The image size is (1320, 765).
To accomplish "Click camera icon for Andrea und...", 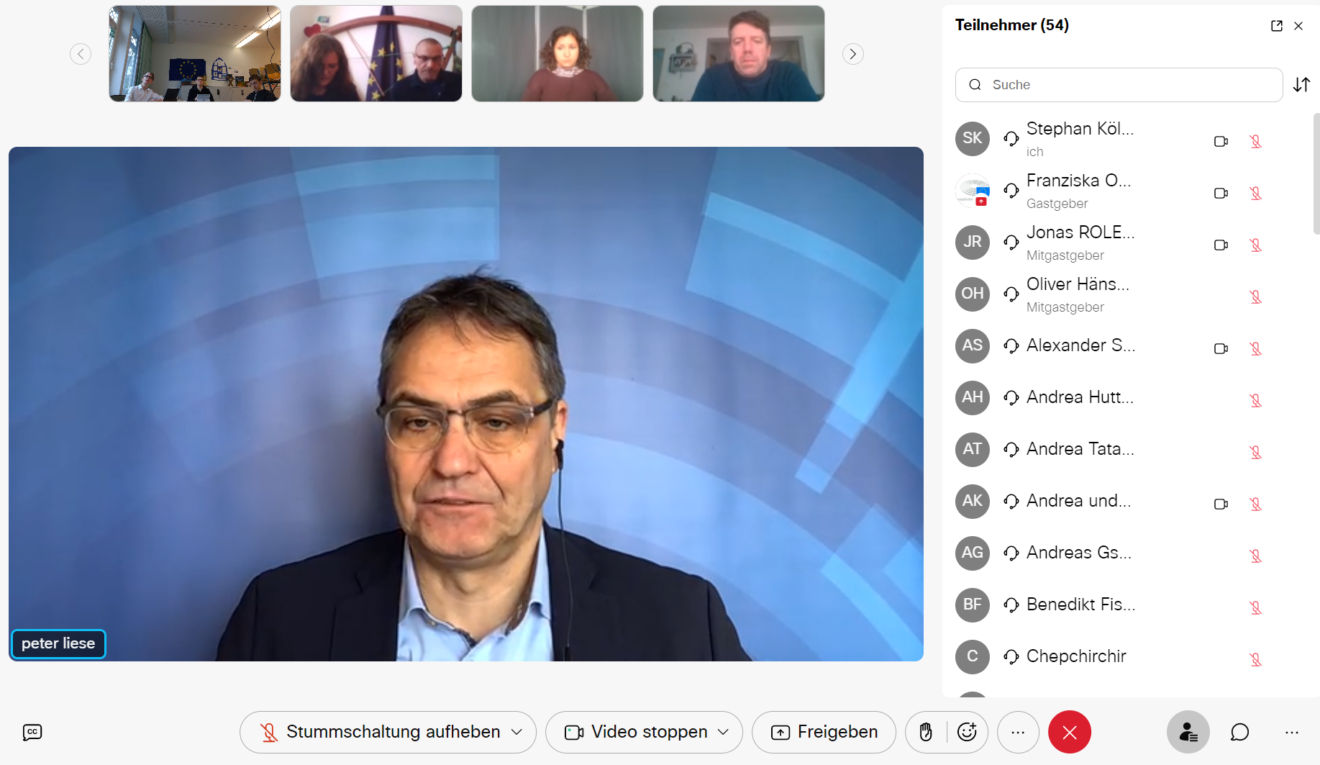I will click(x=1220, y=504).
